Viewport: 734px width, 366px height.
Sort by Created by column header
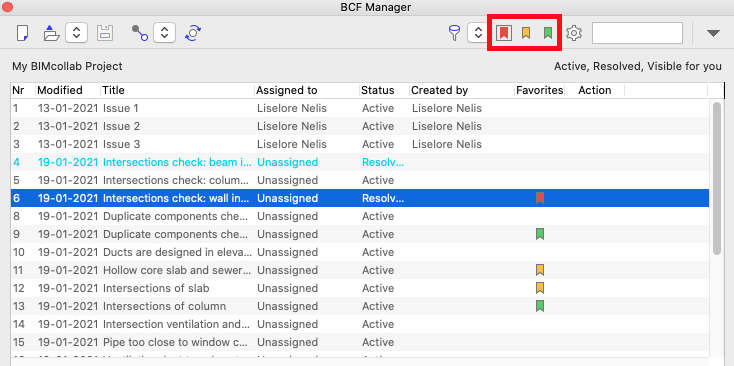462,90
